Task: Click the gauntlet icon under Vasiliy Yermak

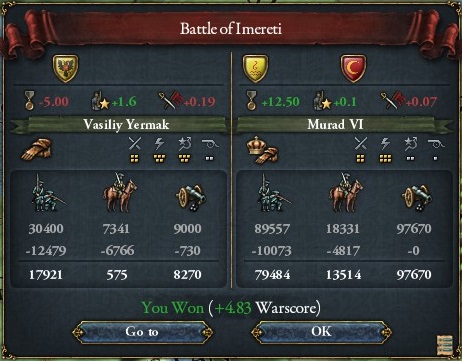Action: tap(37, 149)
